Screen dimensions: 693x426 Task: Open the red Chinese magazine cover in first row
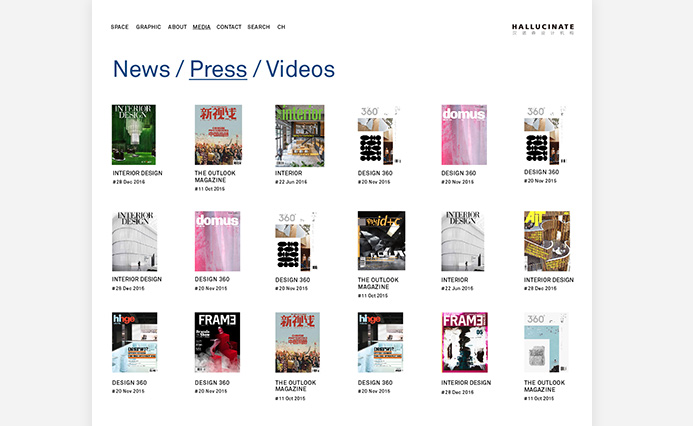218,135
